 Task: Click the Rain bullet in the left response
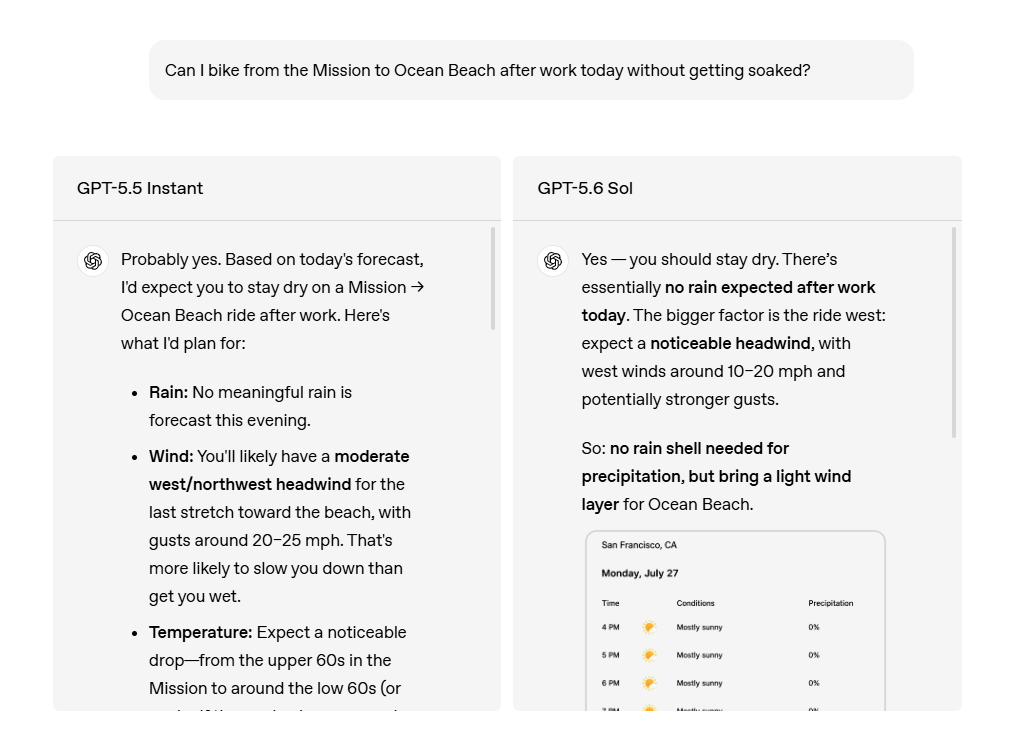click(169, 392)
